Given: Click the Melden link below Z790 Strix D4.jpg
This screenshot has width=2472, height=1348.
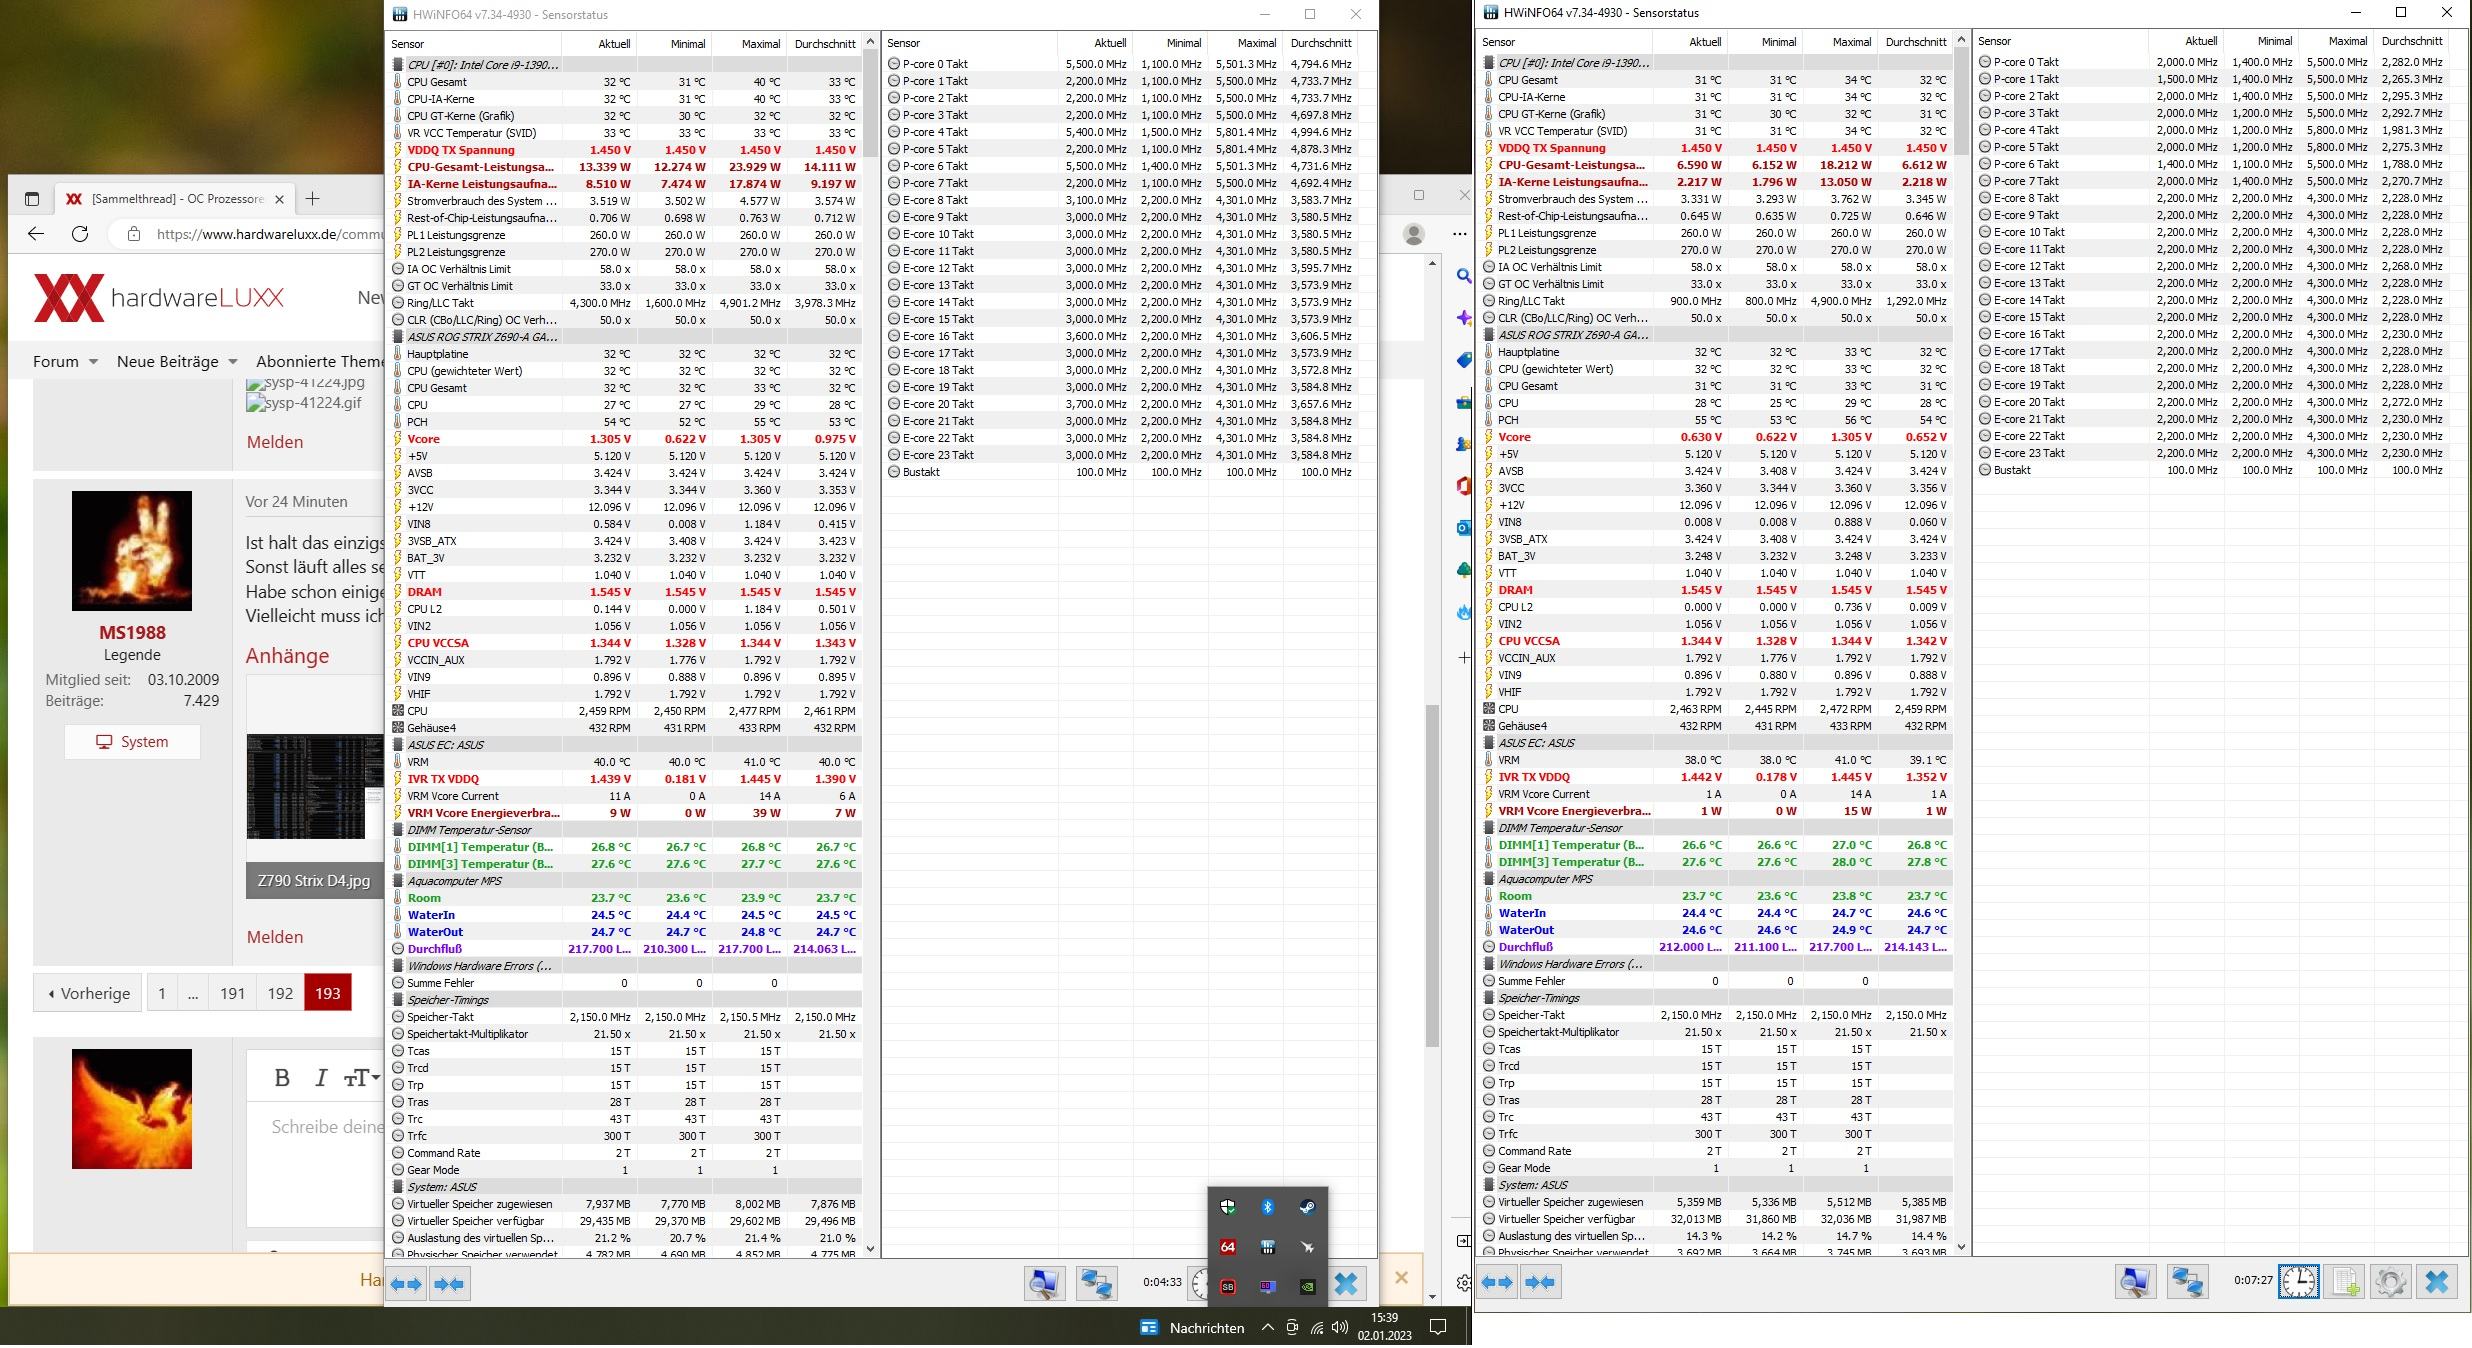Looking at the screenshot, I should point(275,937).
